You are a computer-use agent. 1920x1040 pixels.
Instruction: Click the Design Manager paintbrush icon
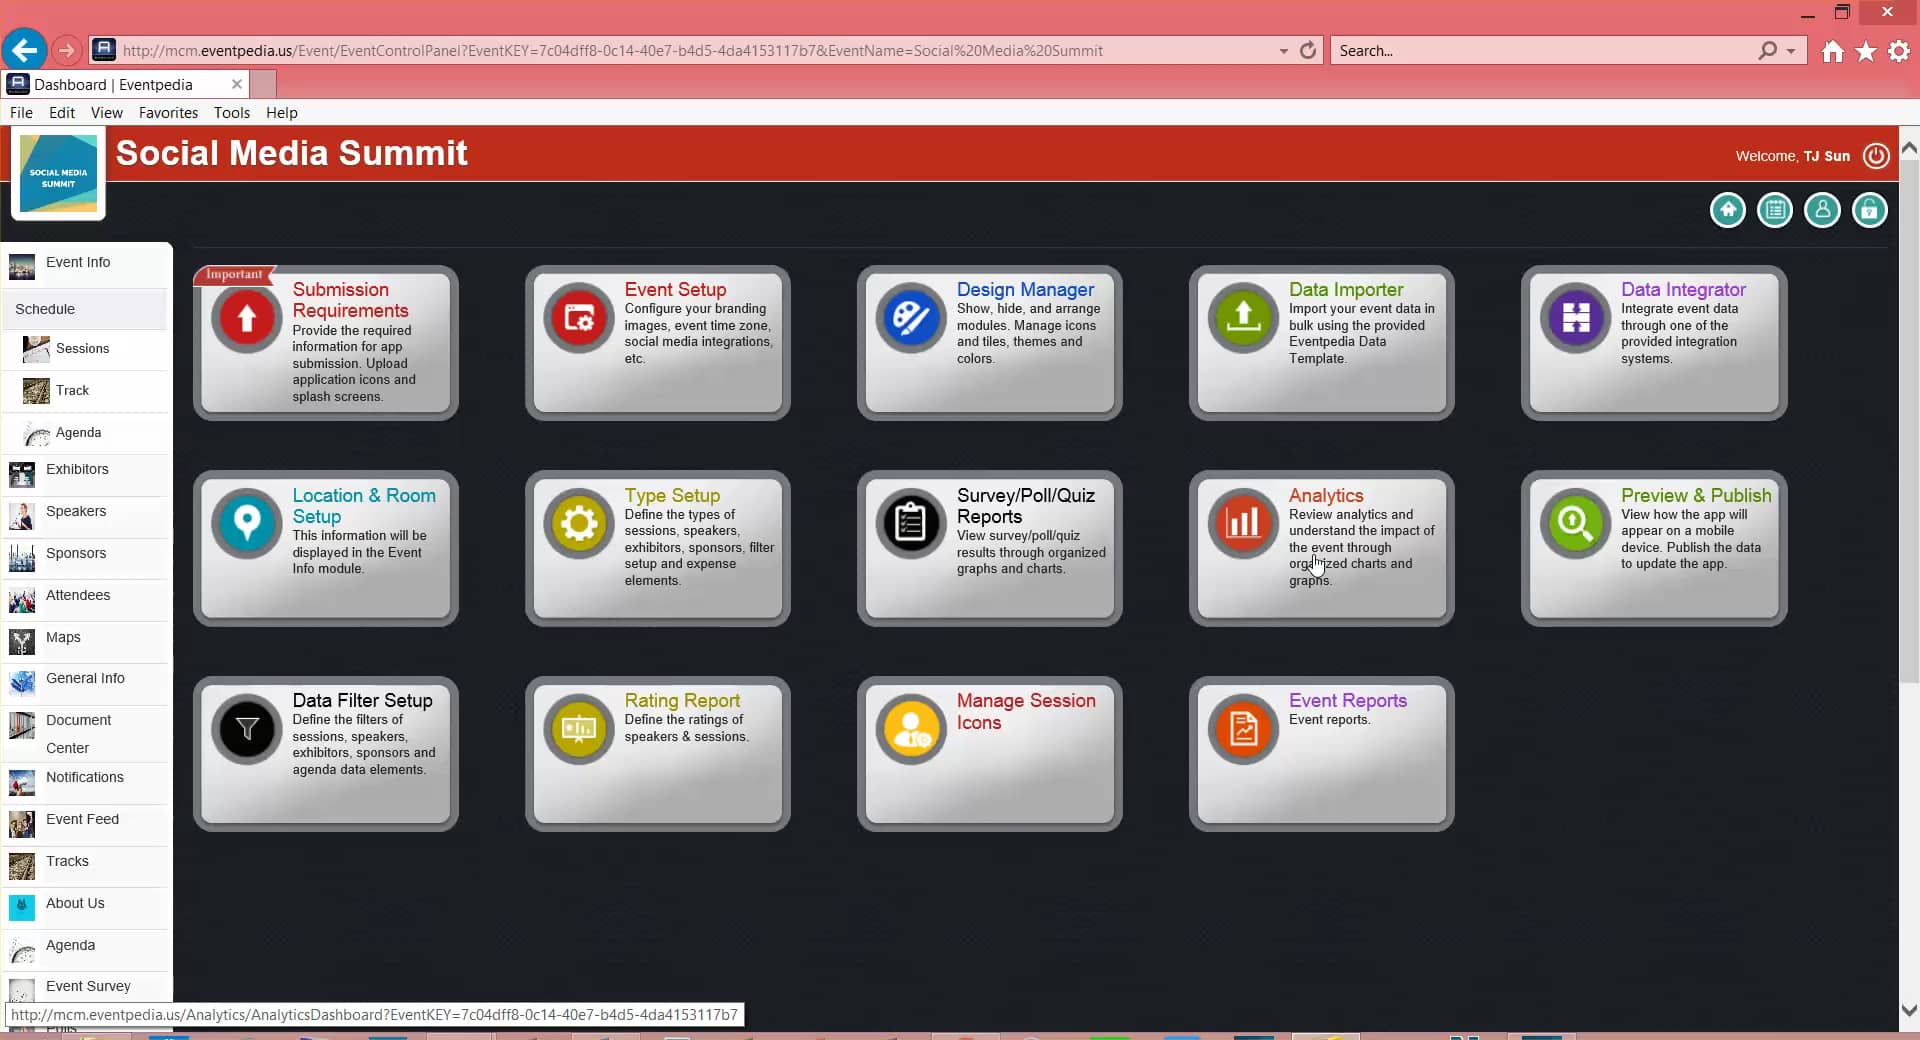click(910, 318)
